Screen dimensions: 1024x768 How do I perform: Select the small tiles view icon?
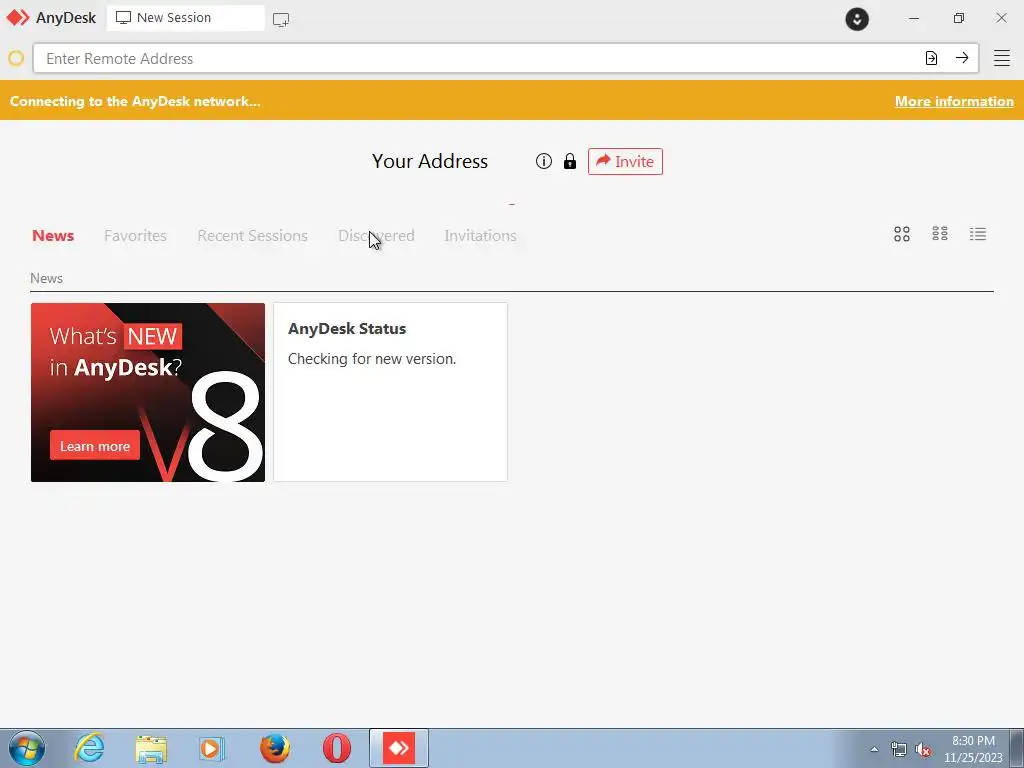pos(940,234)
